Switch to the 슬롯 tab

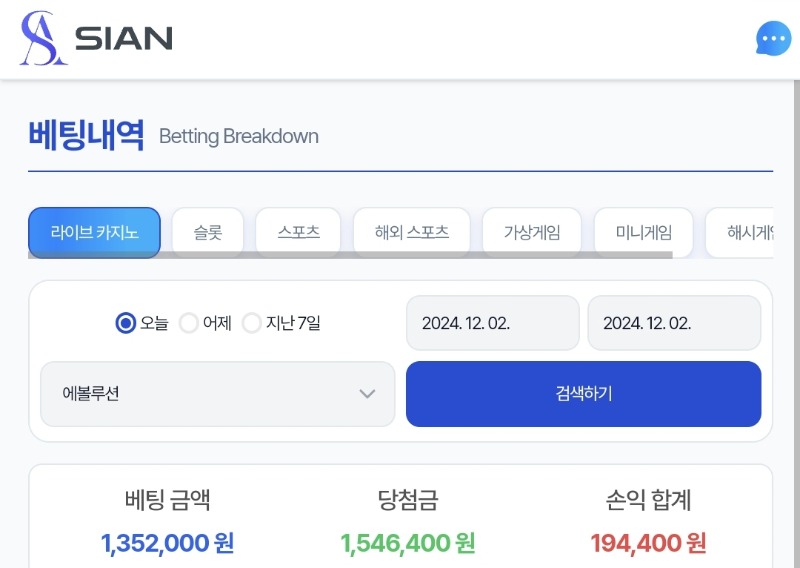click(208, 233)
